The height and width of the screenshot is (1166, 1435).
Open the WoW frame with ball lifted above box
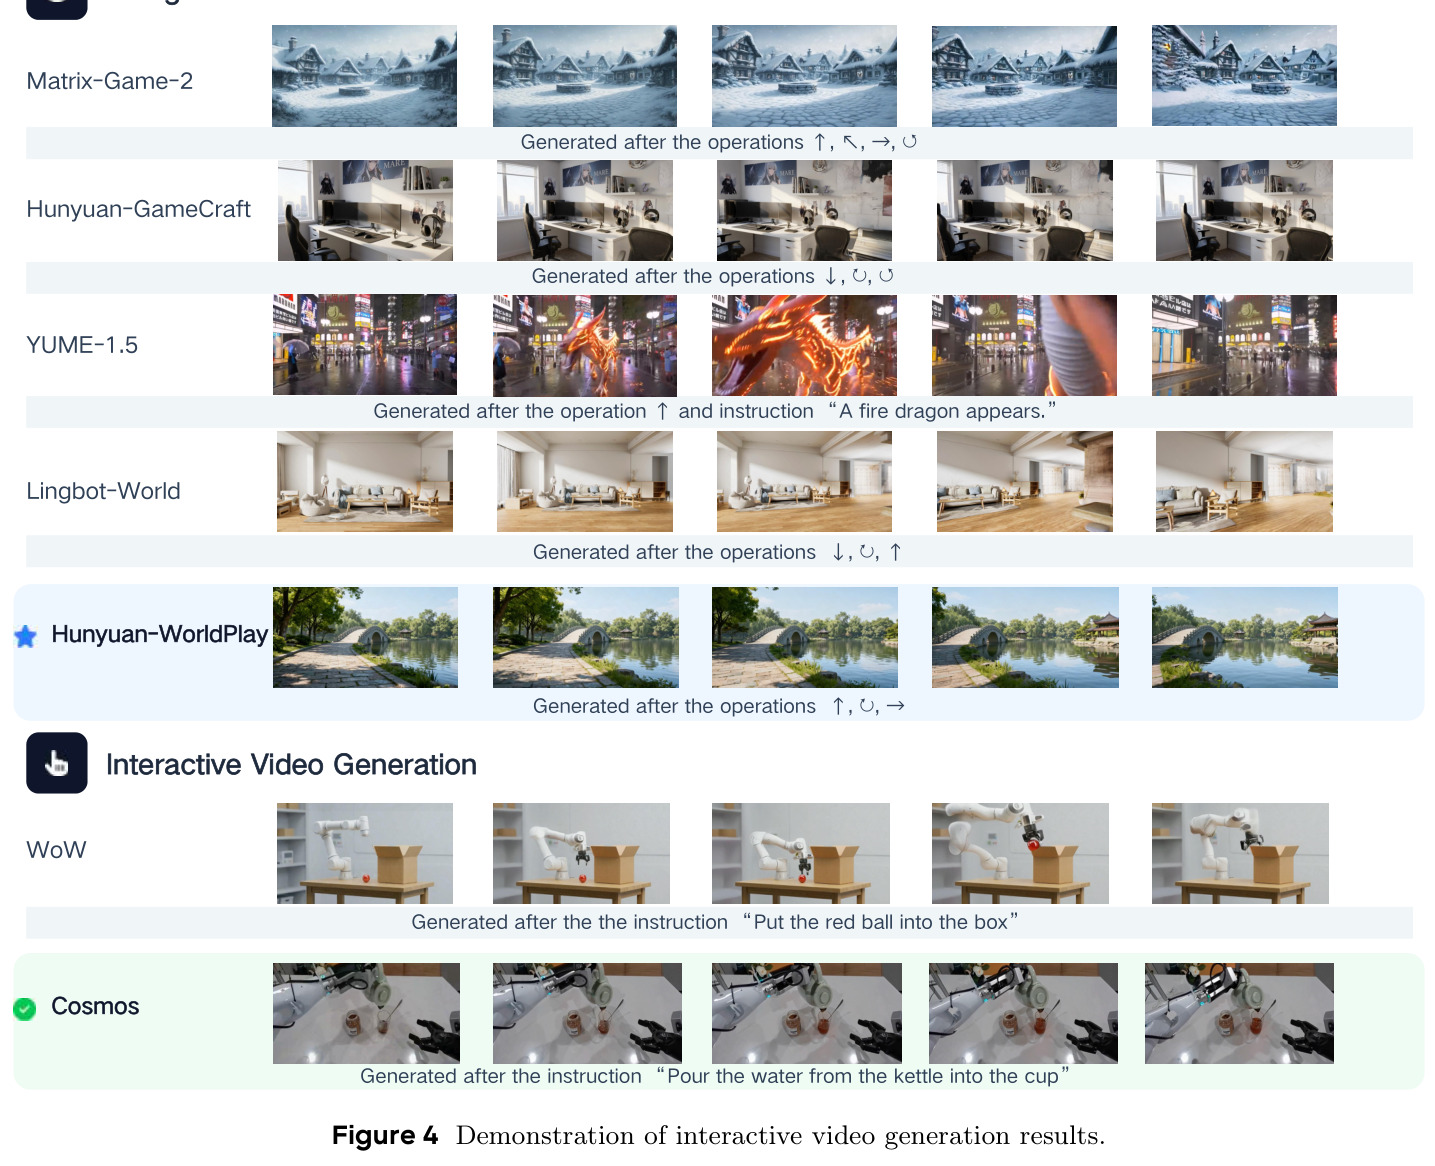pyautogui.click(x=1020, y=853)
